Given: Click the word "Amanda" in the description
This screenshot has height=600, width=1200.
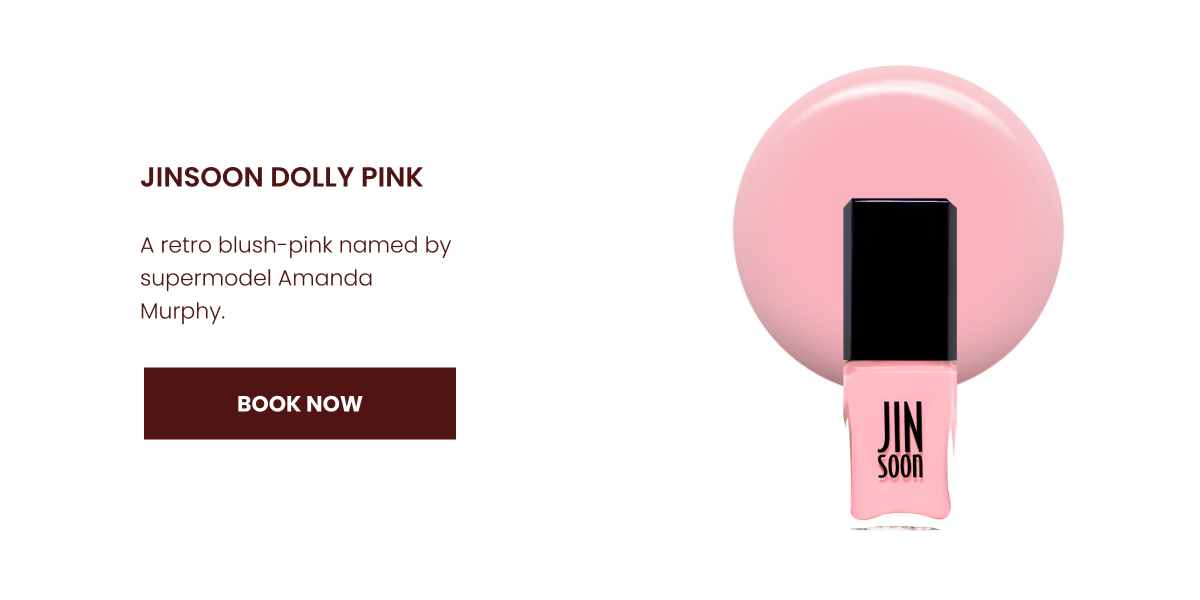Looking at the screenshot, I should point(325,278).
